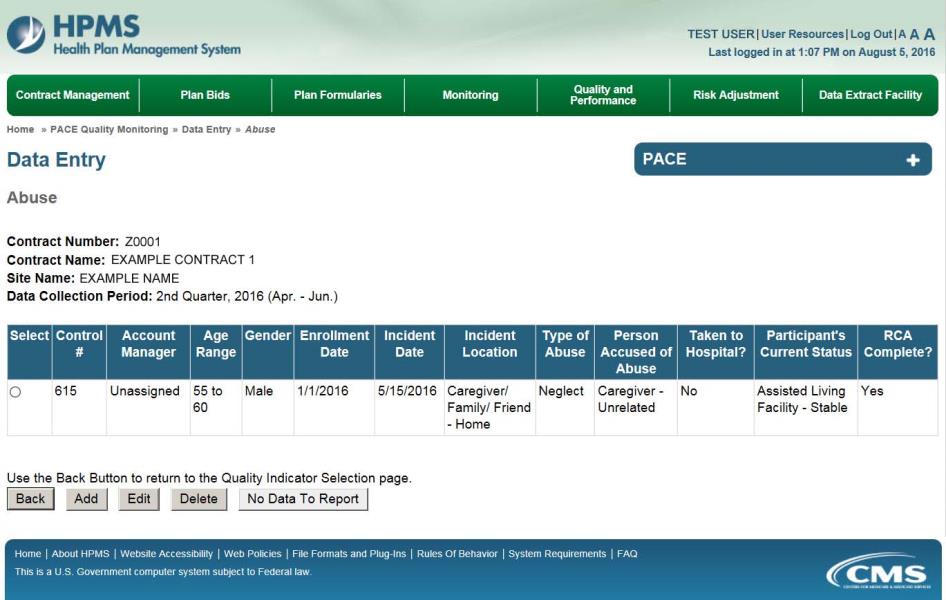Image resolution: width=946 pixels, height=600 pixels.
Task: Open Website Accessibility footer link
Action: pos(167,554)
